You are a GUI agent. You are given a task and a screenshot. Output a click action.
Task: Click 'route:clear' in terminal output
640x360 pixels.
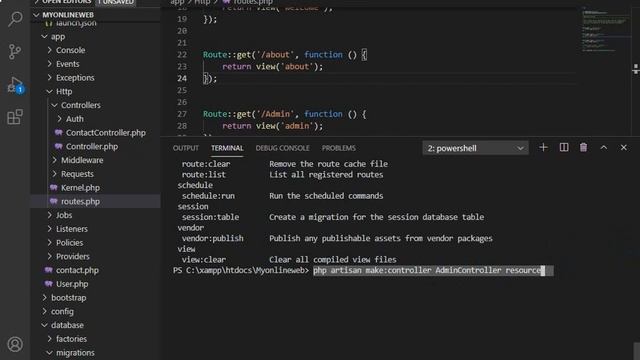(206, 164)
